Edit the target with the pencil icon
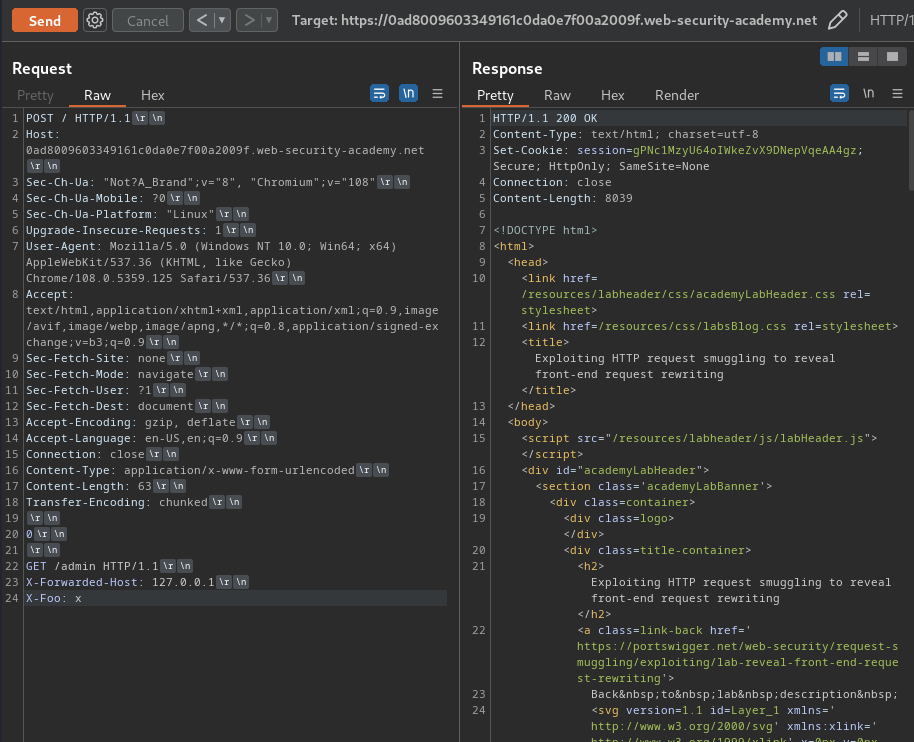Screen dimensions: 914x742 pos(838,20)
